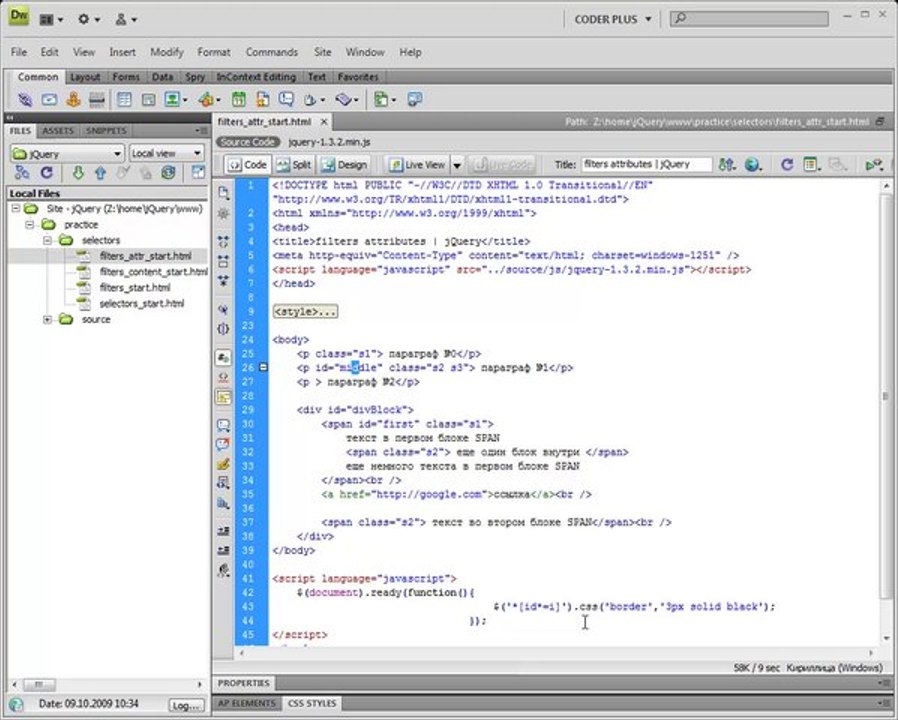Toggle Syntax Error Alerts icon
The width and height of the screenshot is (898, 720).
[223, 397]
